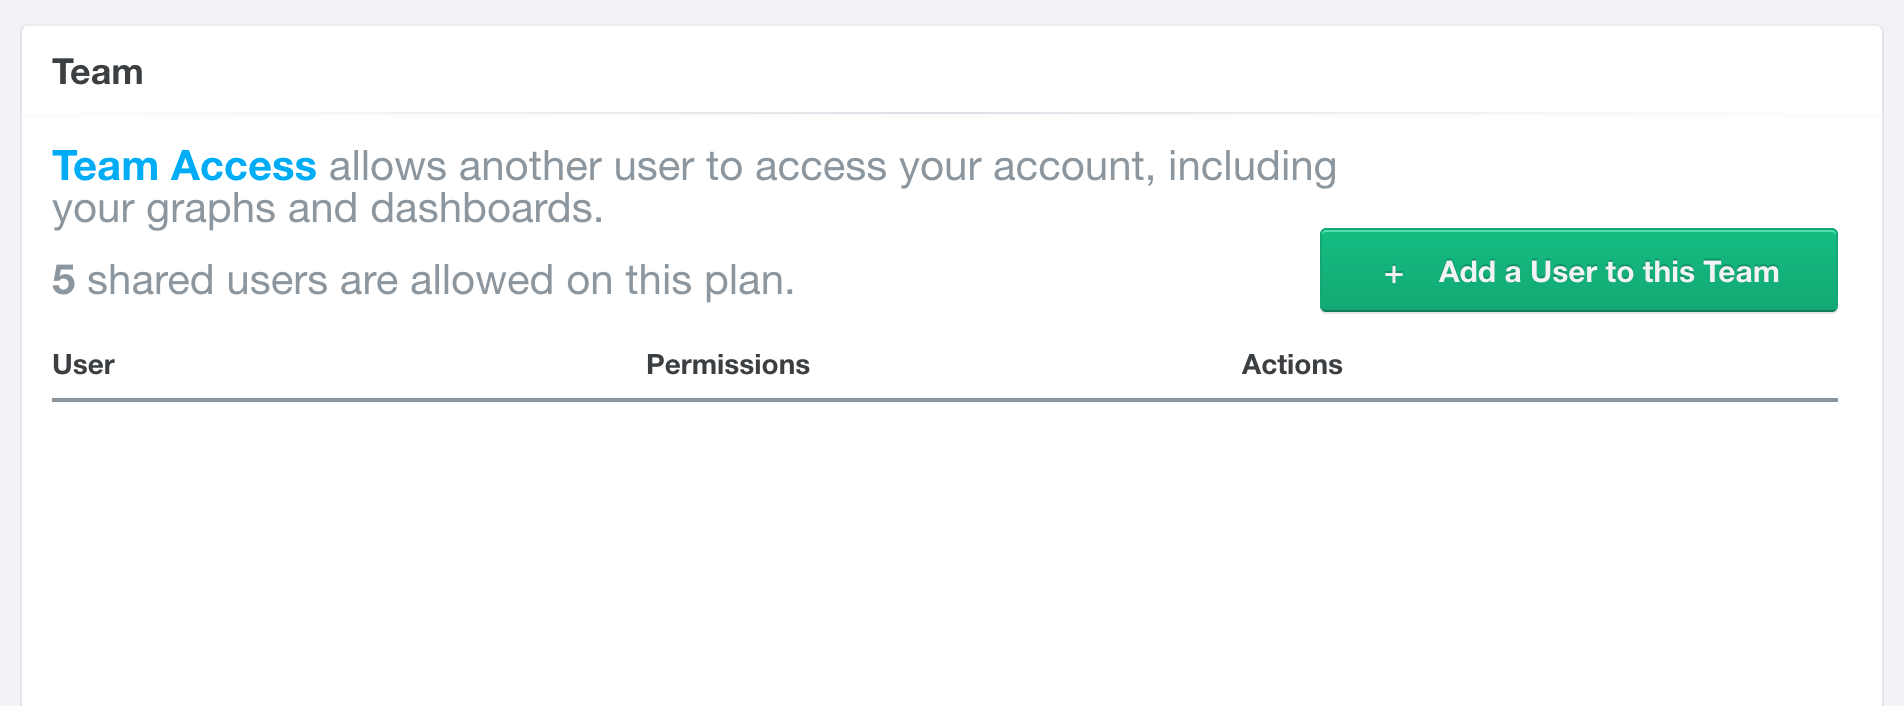Click the word 'Access' in the blue link
1904x706 pixels.
243,166
